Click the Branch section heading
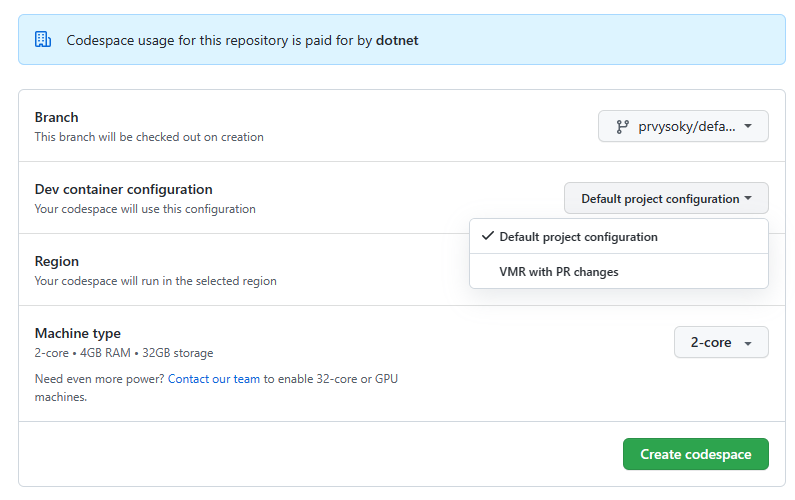This screenshot has height=500, width=795. [x=56, y=117]
